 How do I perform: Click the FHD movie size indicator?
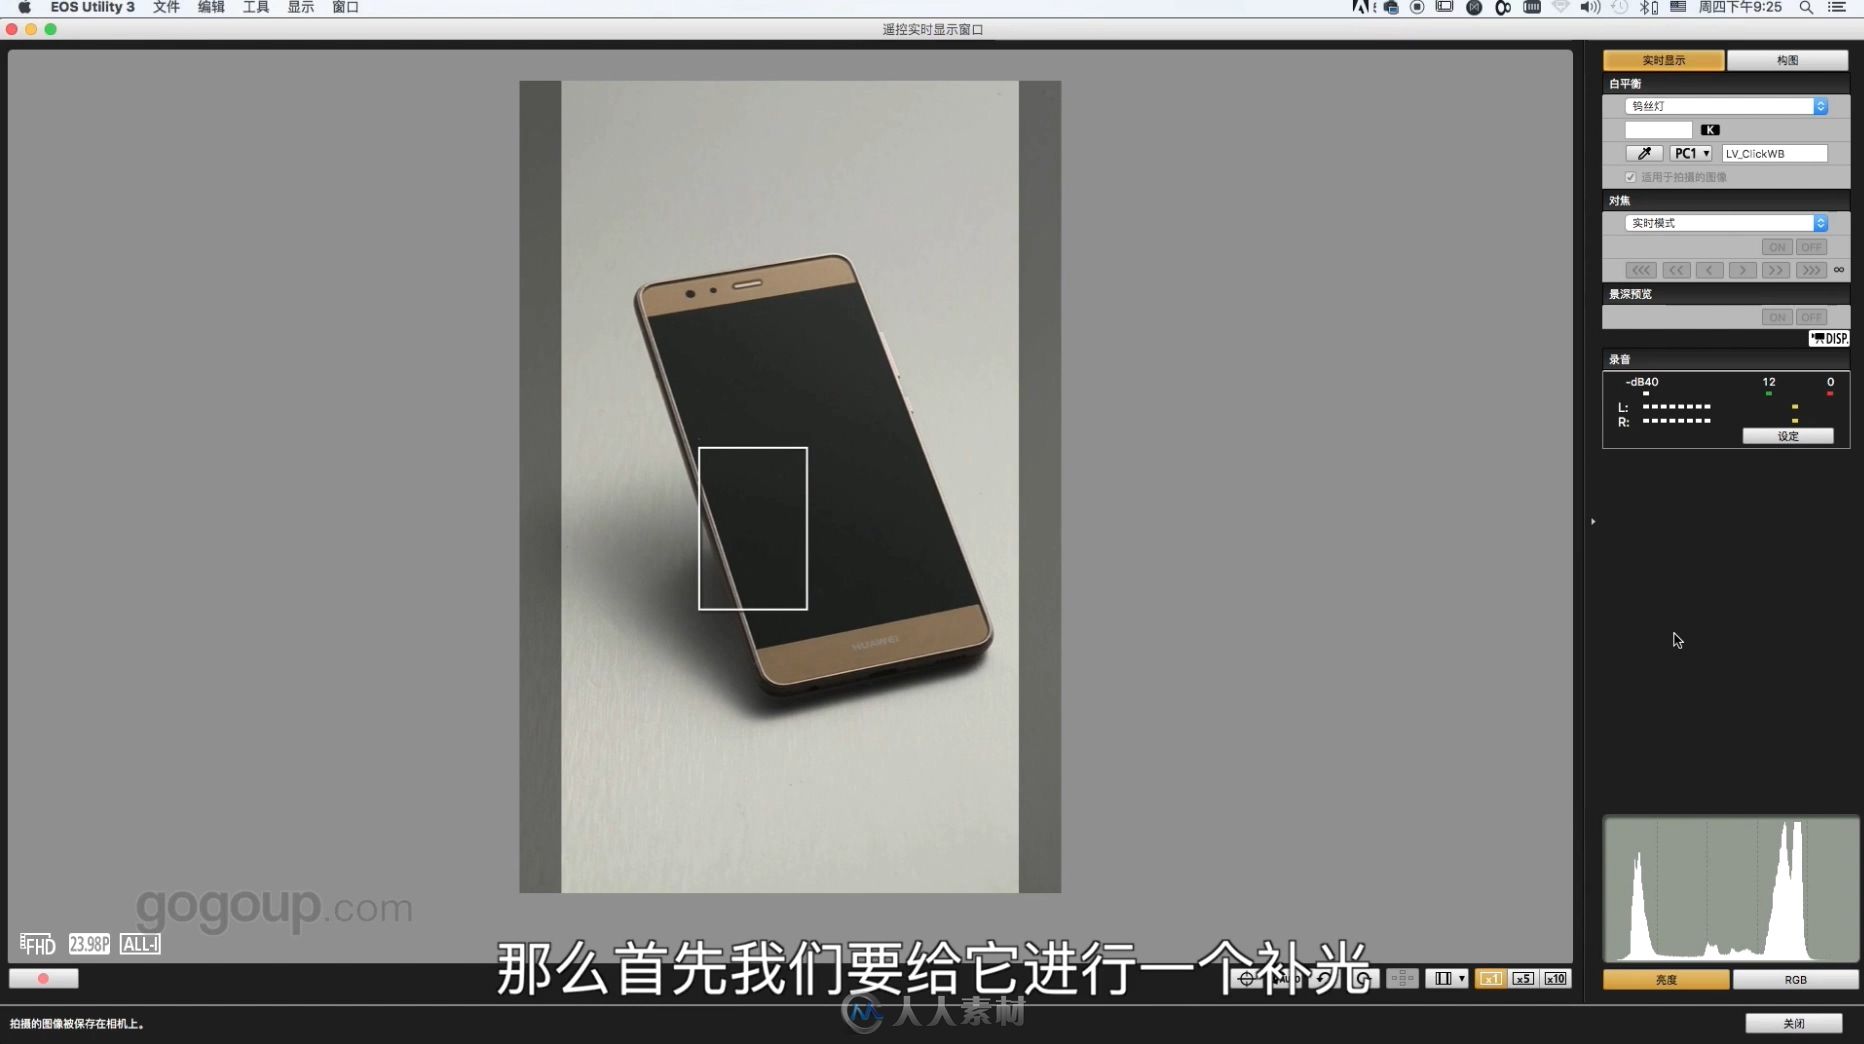coord(37,944)
